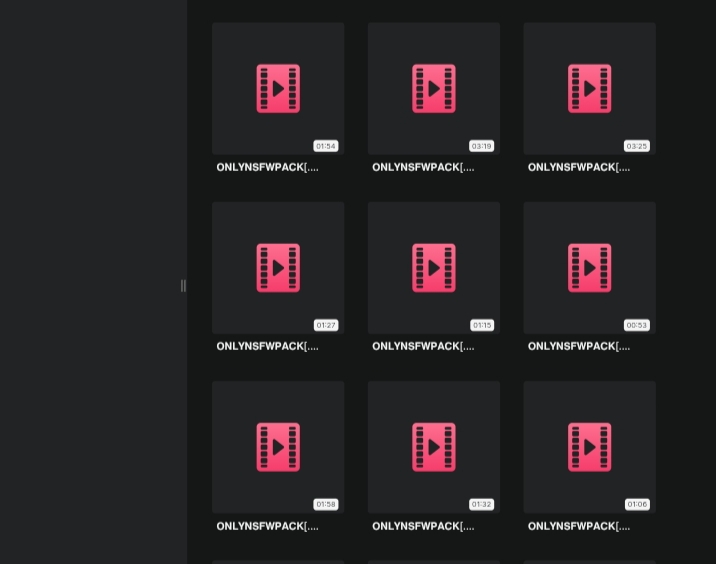Open the video icon lasting 03:19
The width and height of the screenshot is (716, 564).
click(x=434, y=89)
